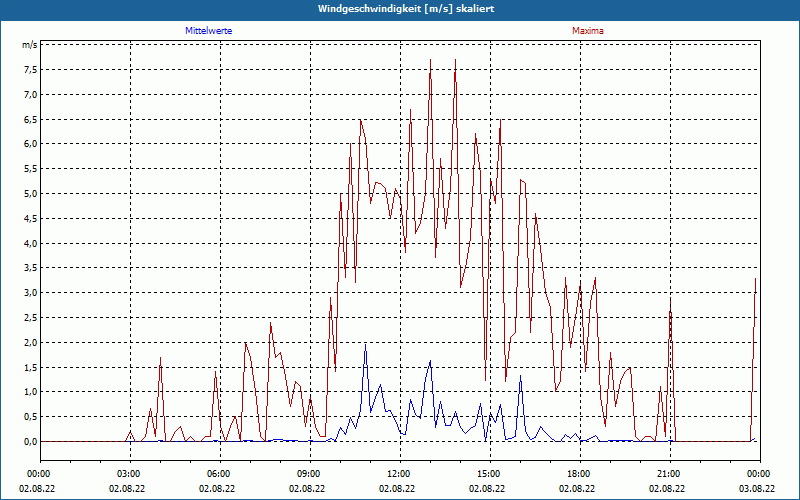Click the '02.08.22' date under 12:00
The image size is (800, 500).
[x=397, y=488]
